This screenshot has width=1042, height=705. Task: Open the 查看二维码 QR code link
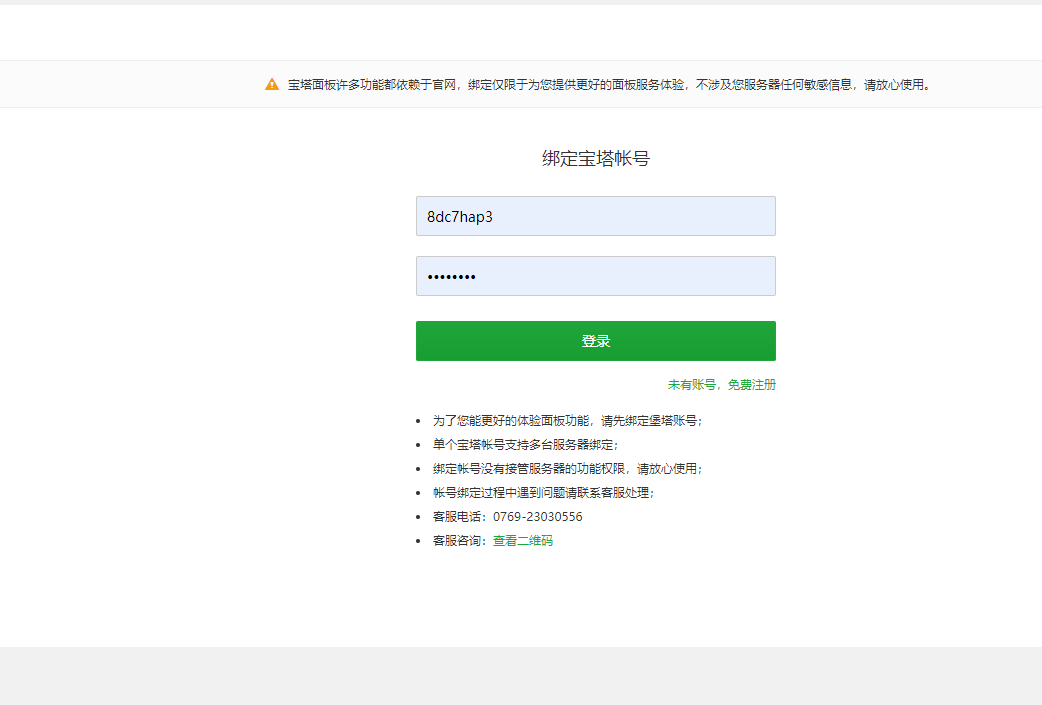click(x=522, y=541)
